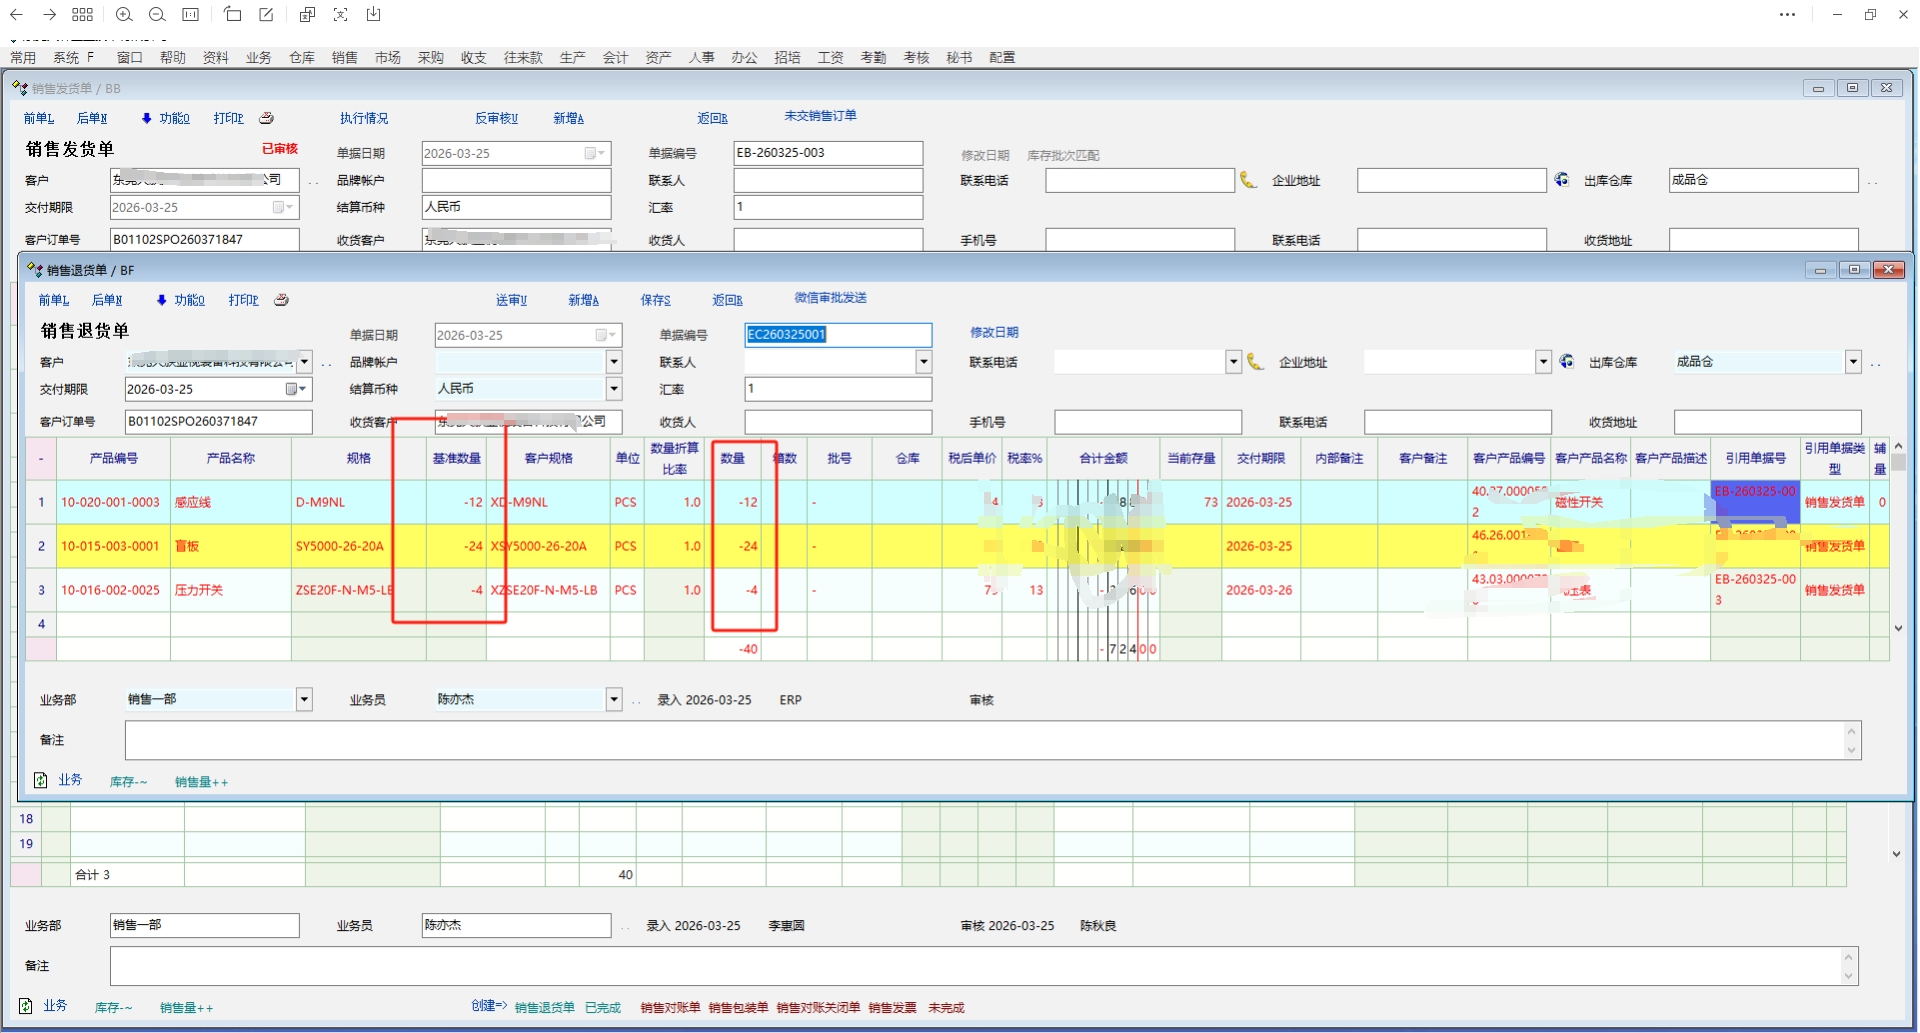Click the printer icon in 销售退货单 toolbar
The image size is (1920, 1033).
pyautogui.click(x=282, y=300)
